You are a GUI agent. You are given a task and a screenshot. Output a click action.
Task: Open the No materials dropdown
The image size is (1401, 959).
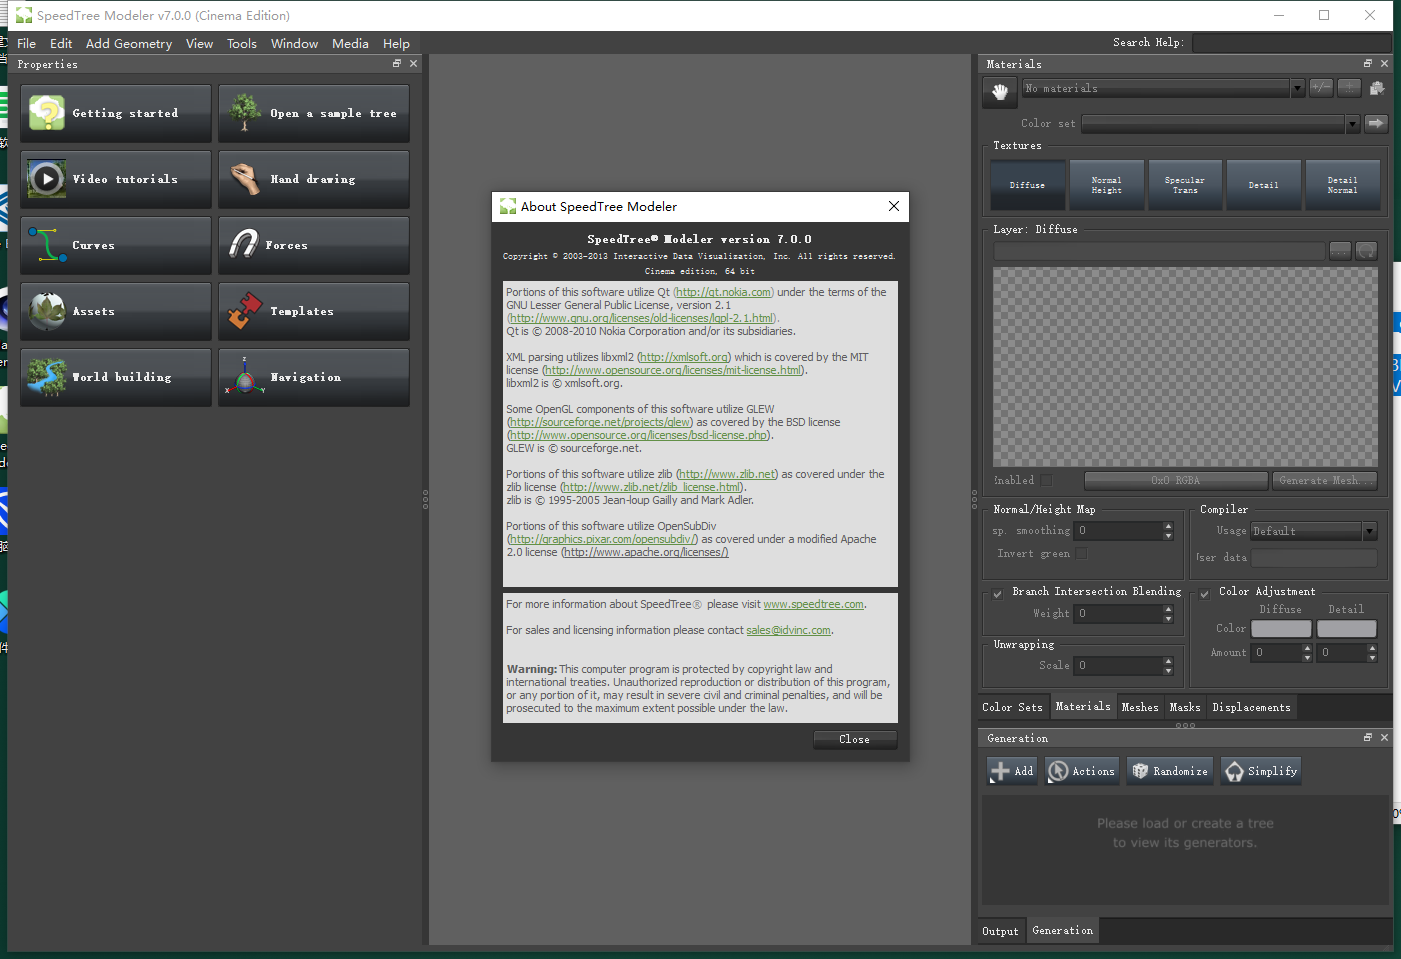click(1164, 88)
